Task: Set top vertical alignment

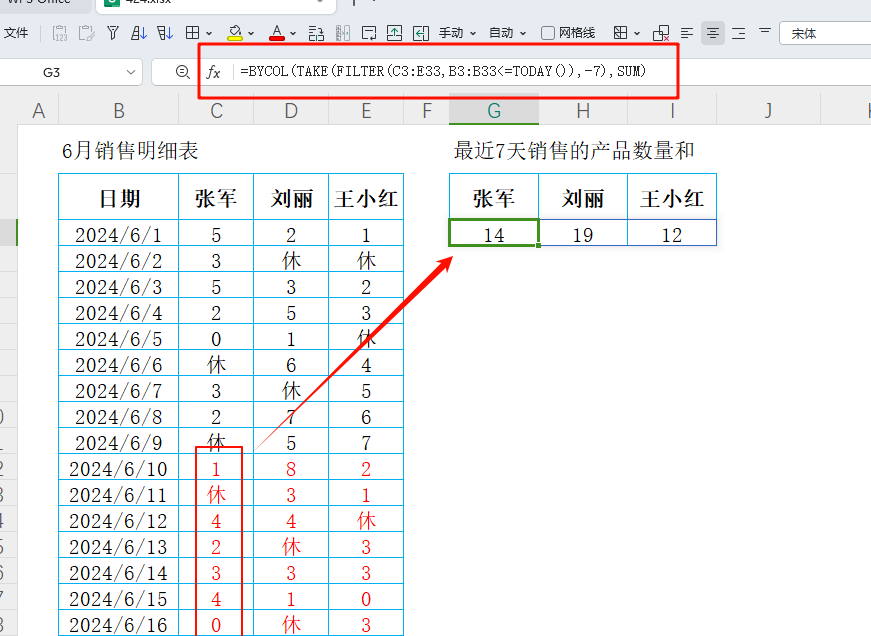Action: pyautogui.click(x=765, y=31)
